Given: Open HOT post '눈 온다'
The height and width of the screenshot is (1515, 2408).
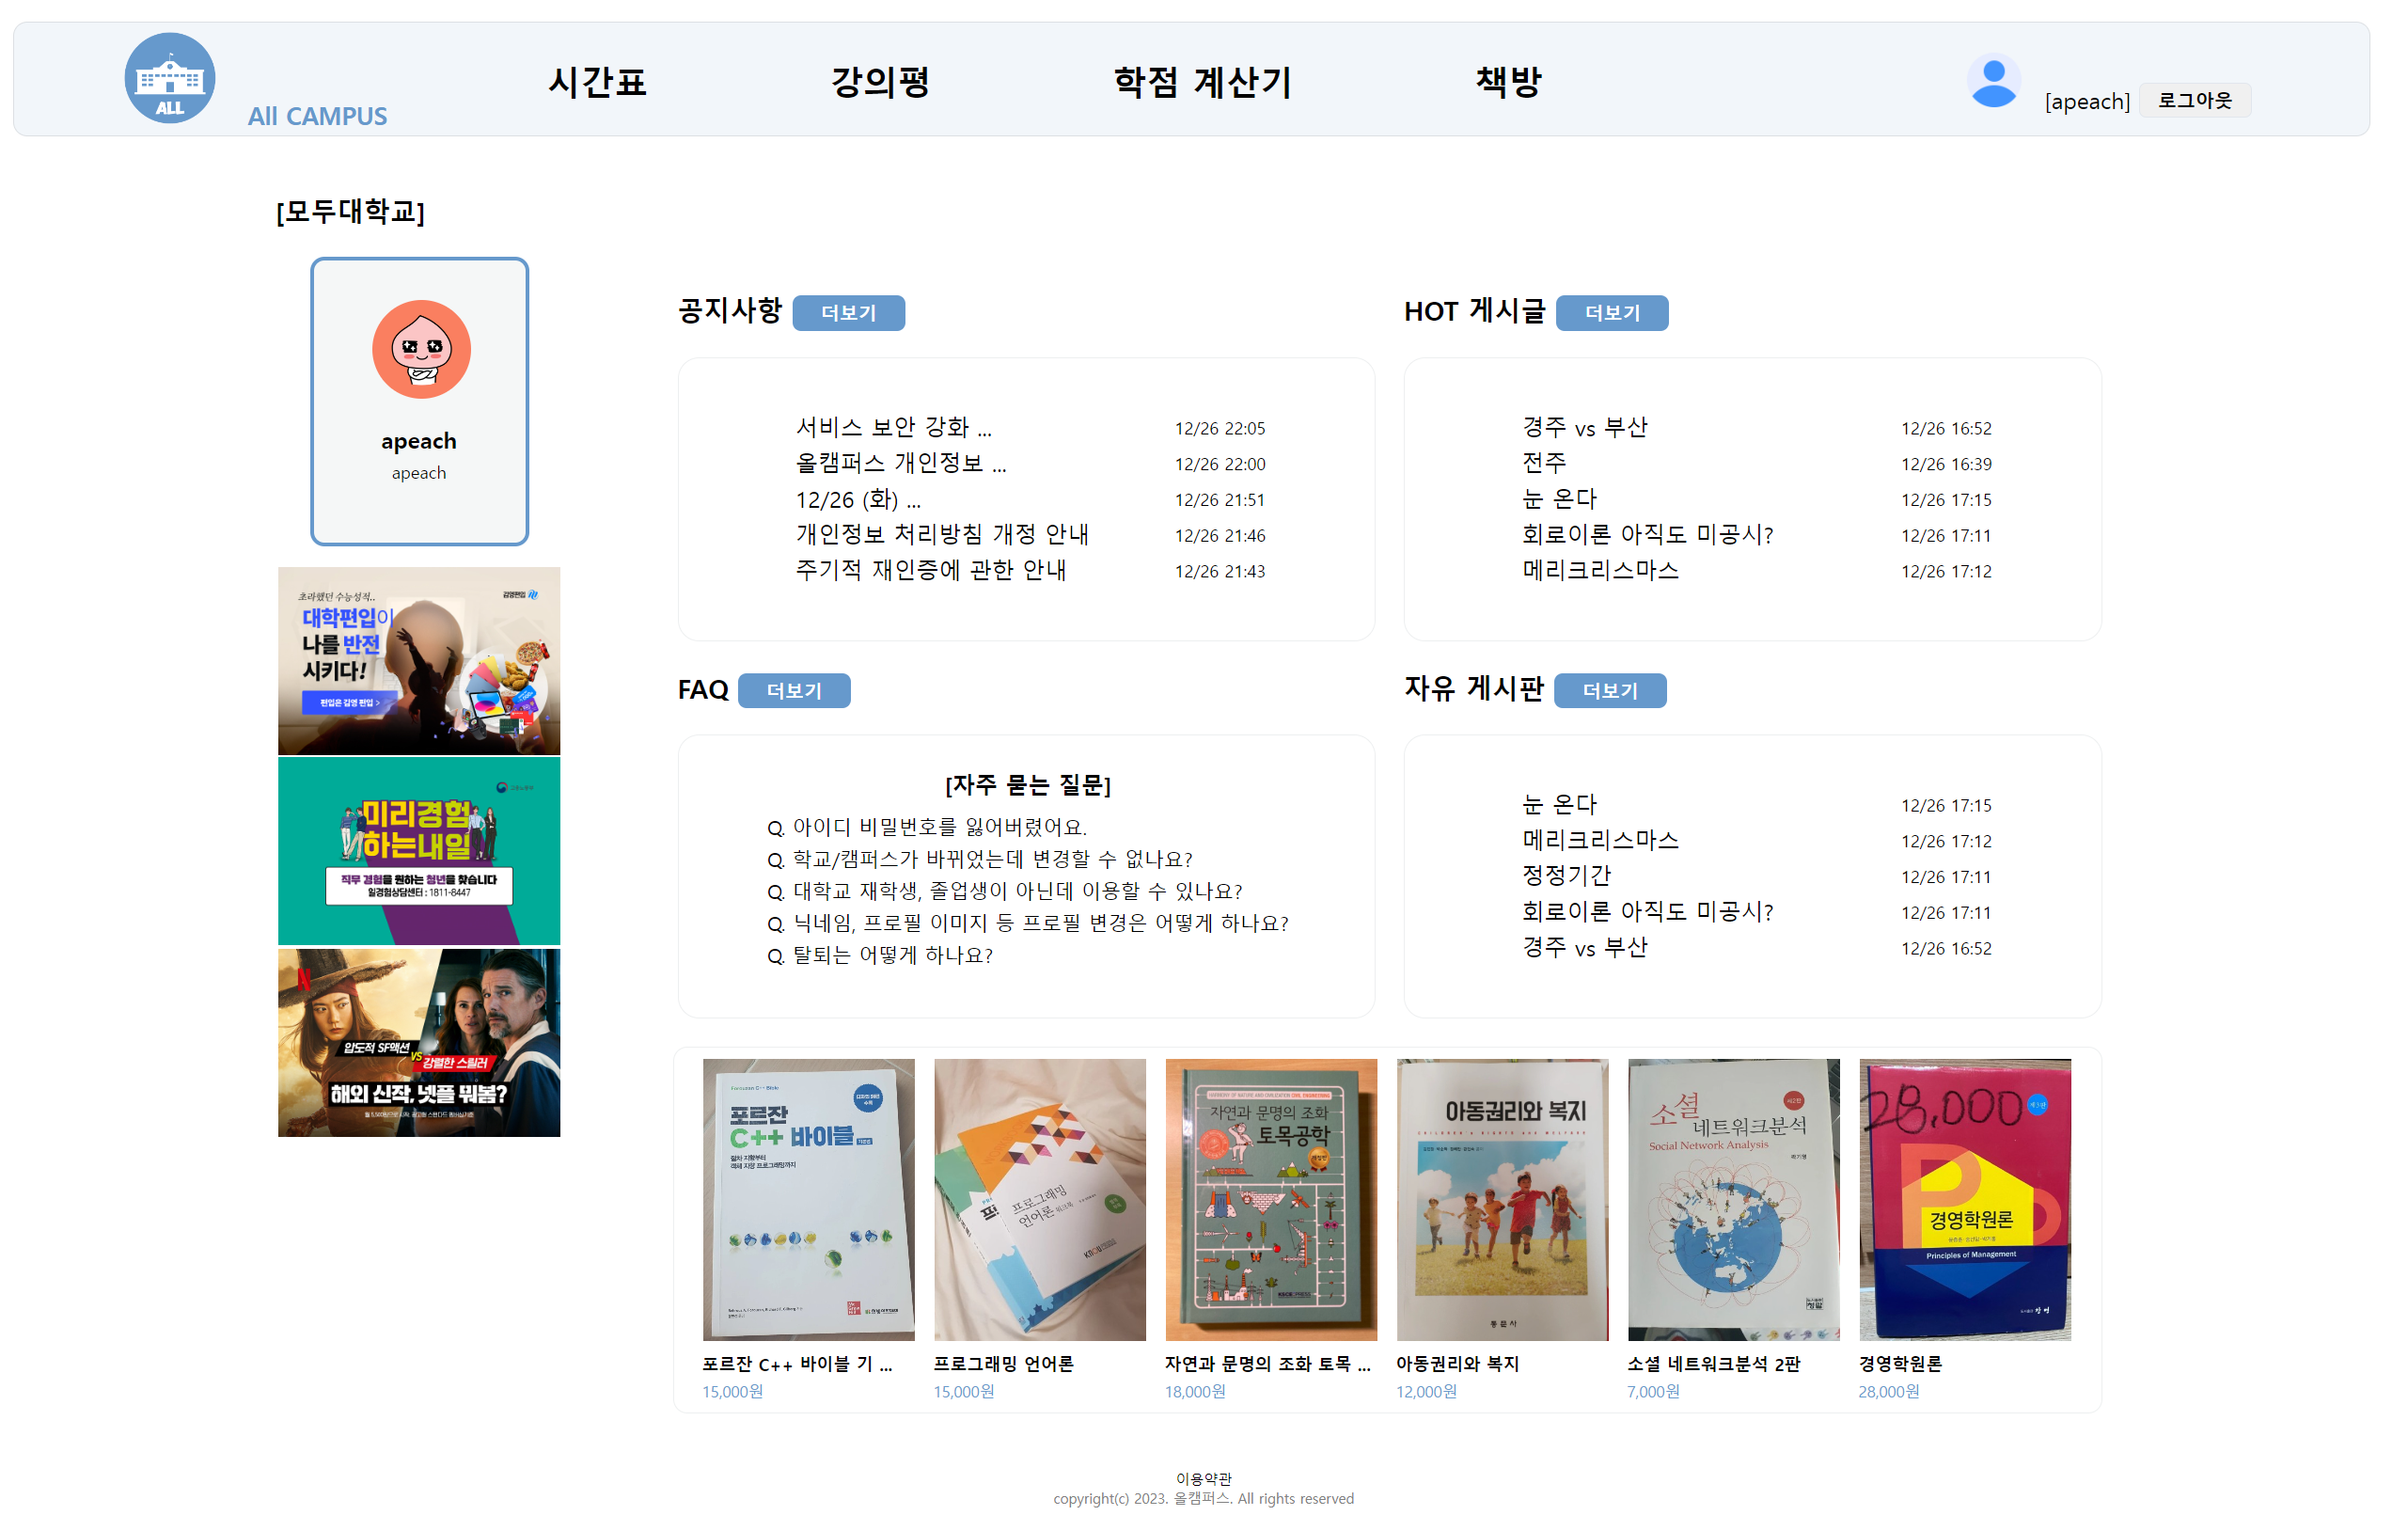Looking at the screenshot, I should (1560, 499).
